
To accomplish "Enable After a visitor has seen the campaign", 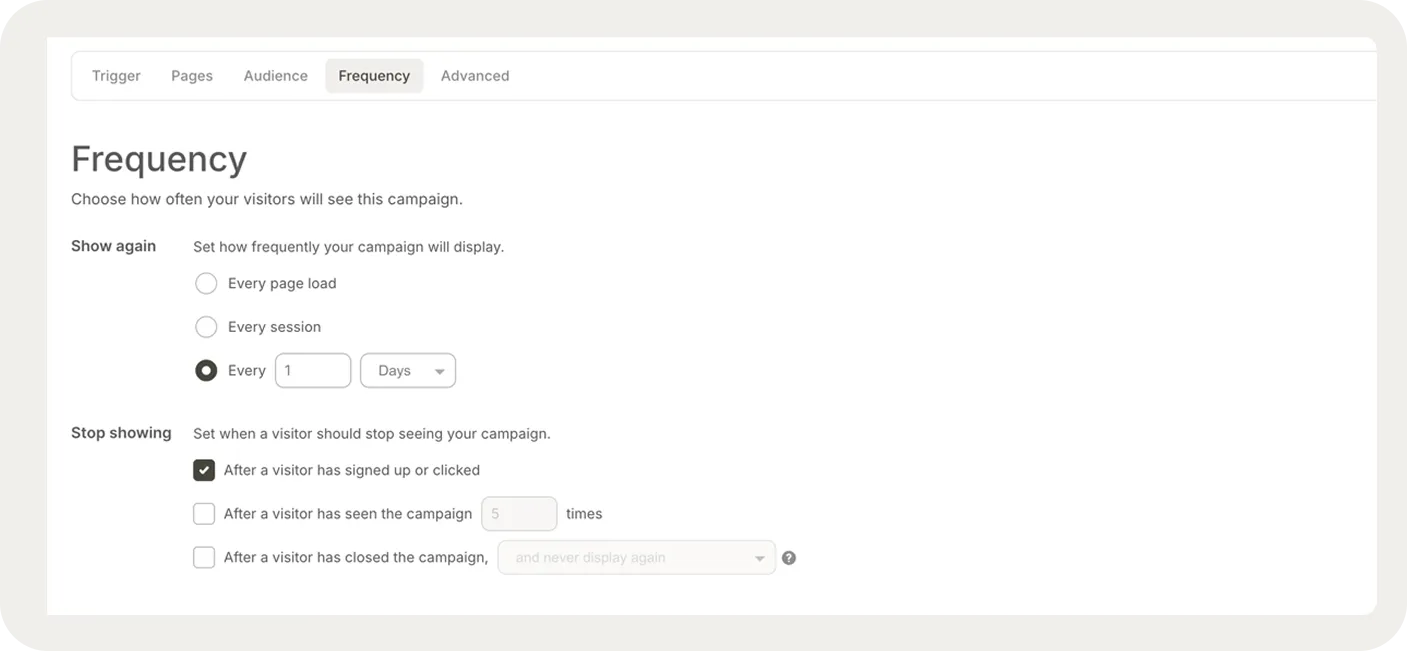I will click(204, 514).
